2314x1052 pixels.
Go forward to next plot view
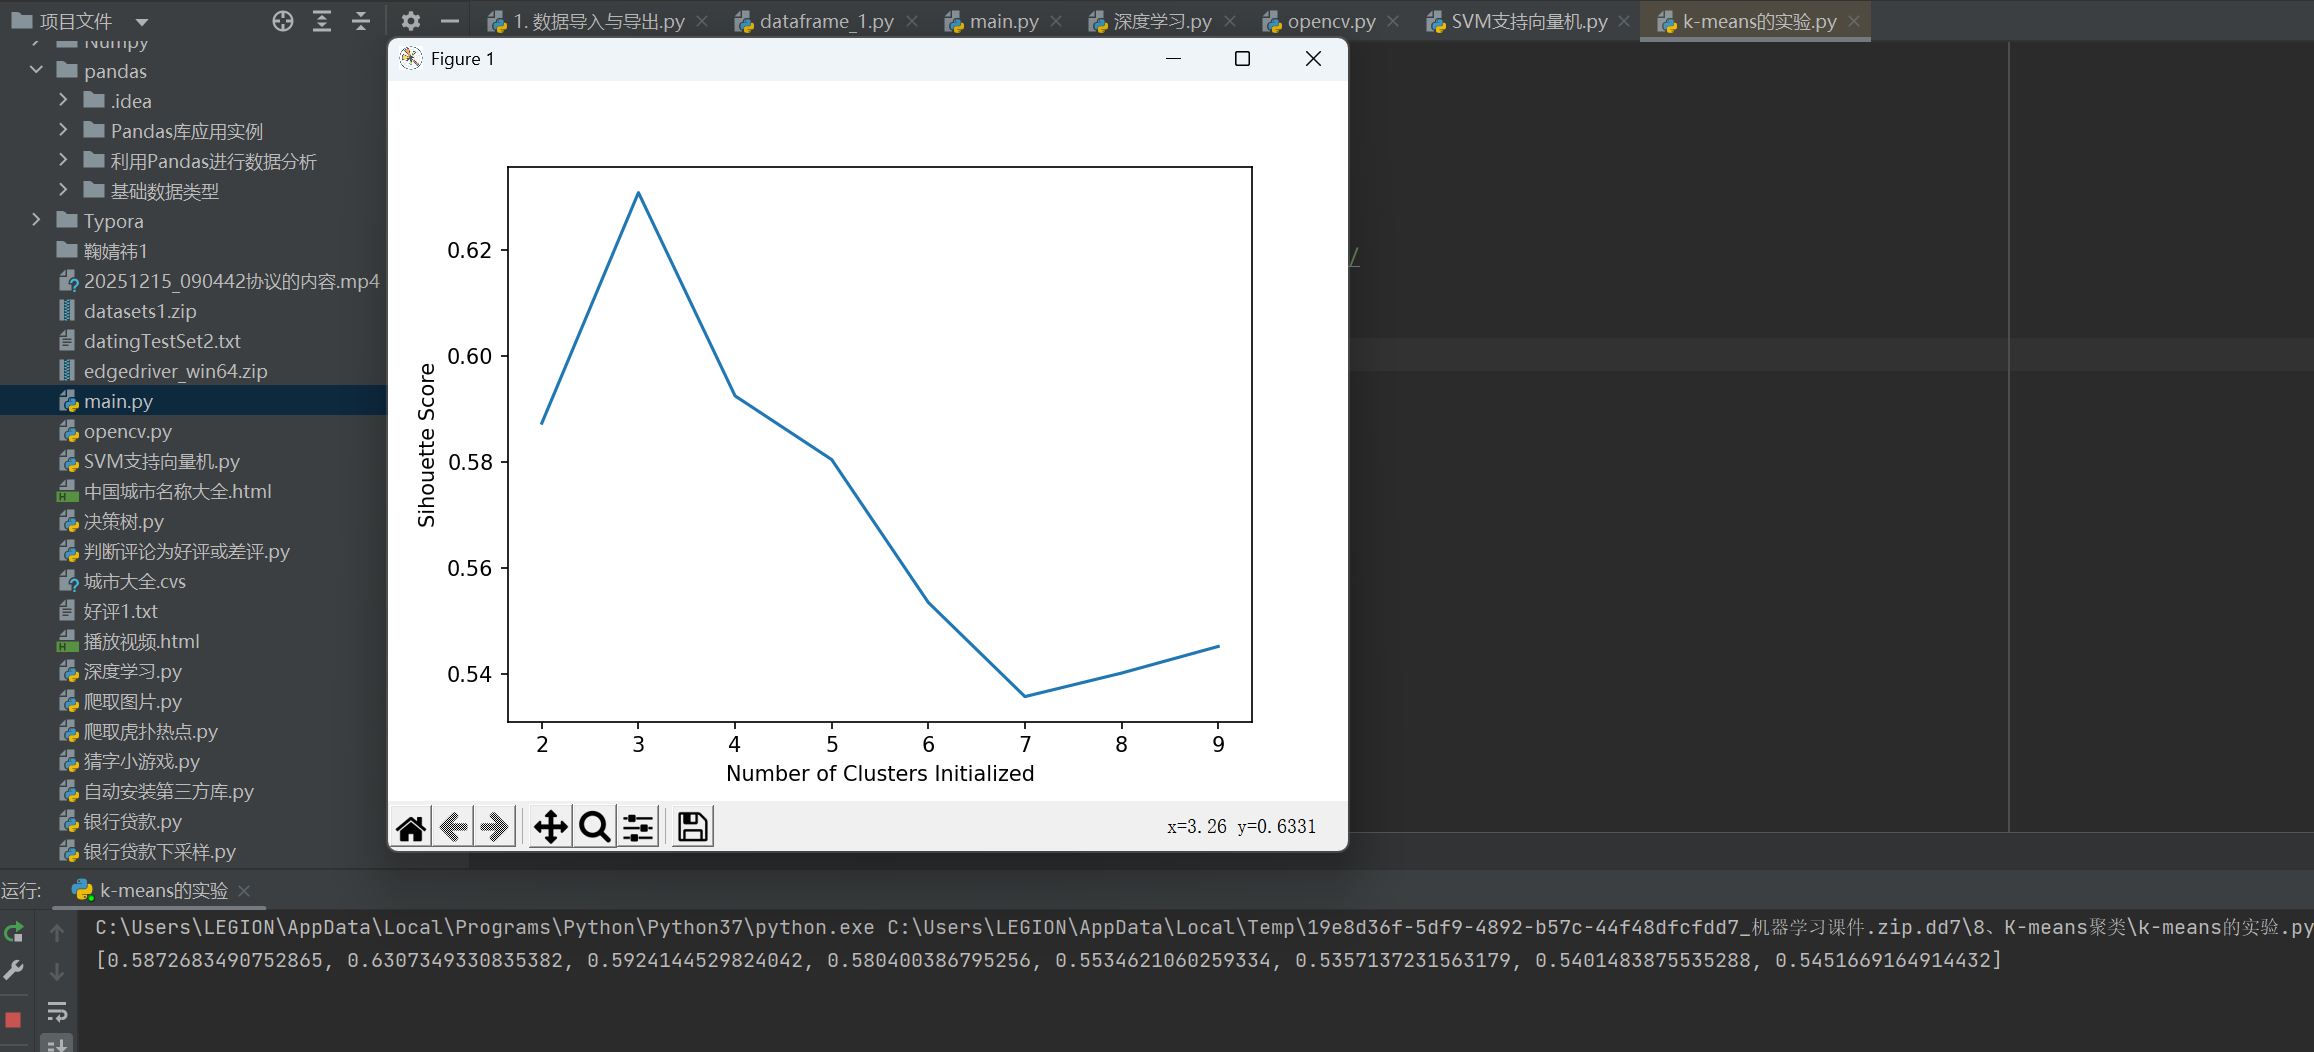(495, 827)
